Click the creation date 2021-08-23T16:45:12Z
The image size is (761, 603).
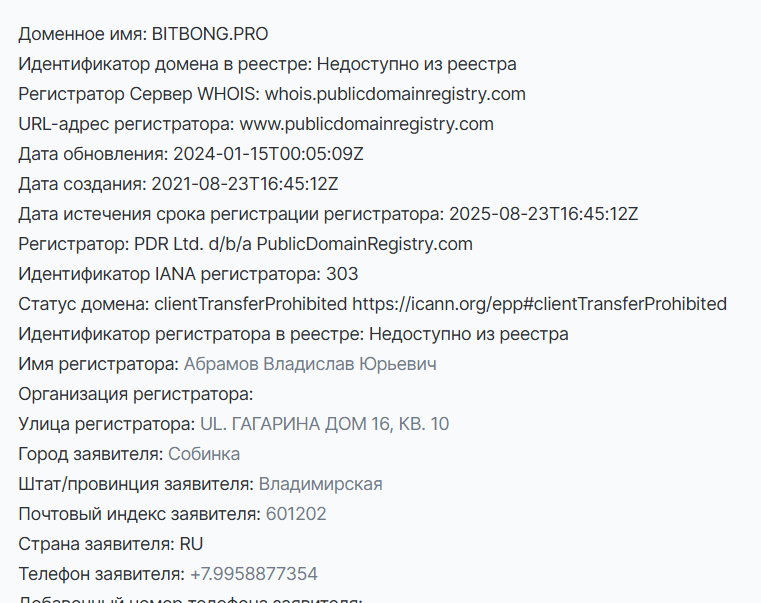(245, 184)
